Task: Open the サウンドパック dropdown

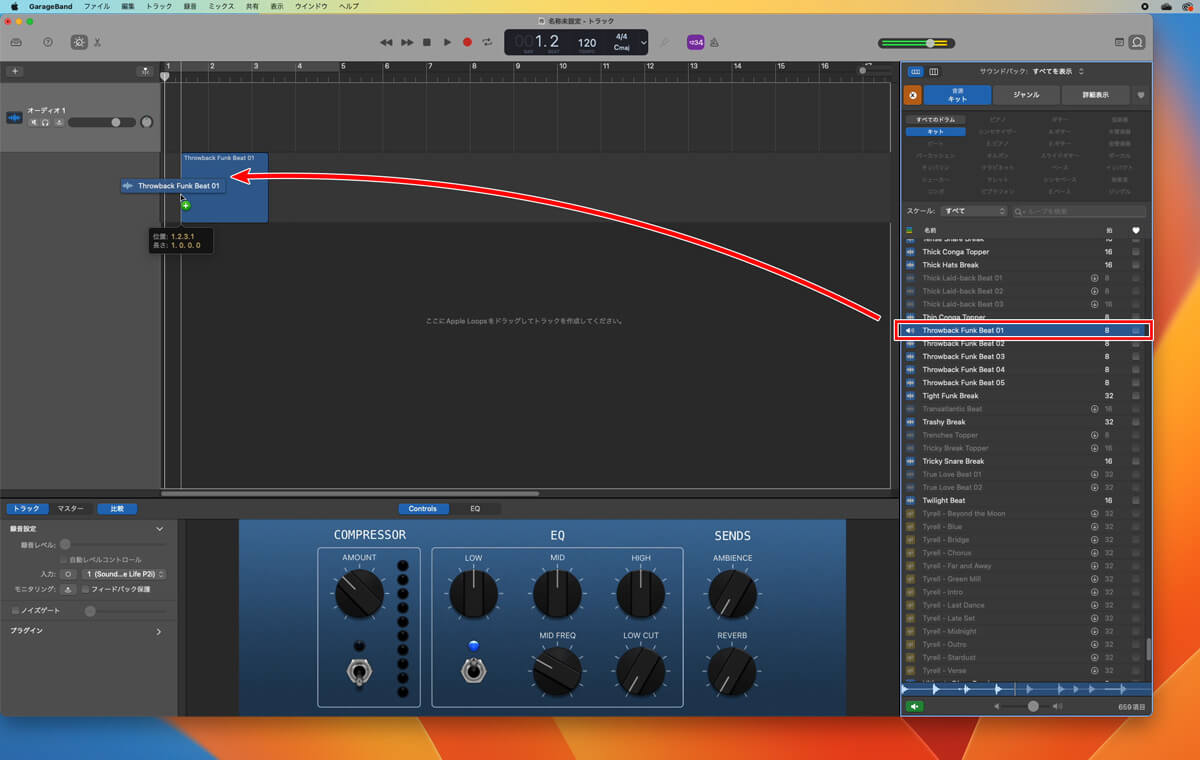Action: (1058, 71)
